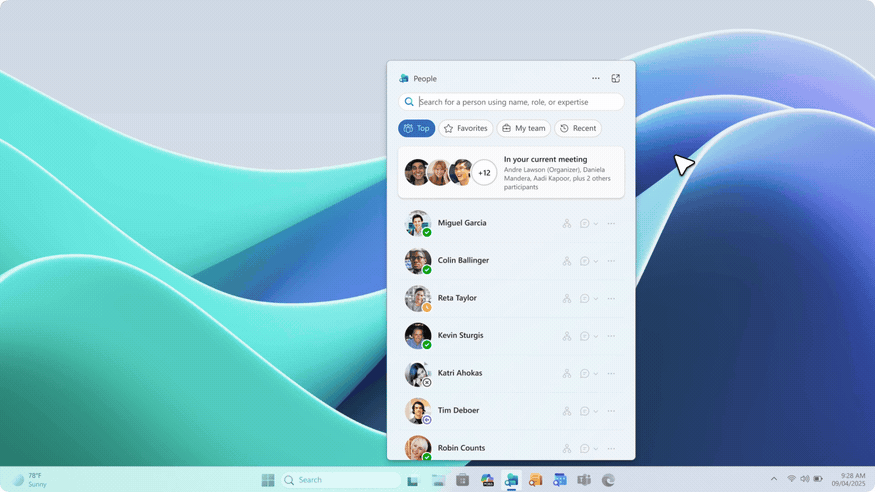This screenshot has height=492, width=875.
Task: Show Kevin Sturgis in the org chart
Action: [x=566, y=336]
